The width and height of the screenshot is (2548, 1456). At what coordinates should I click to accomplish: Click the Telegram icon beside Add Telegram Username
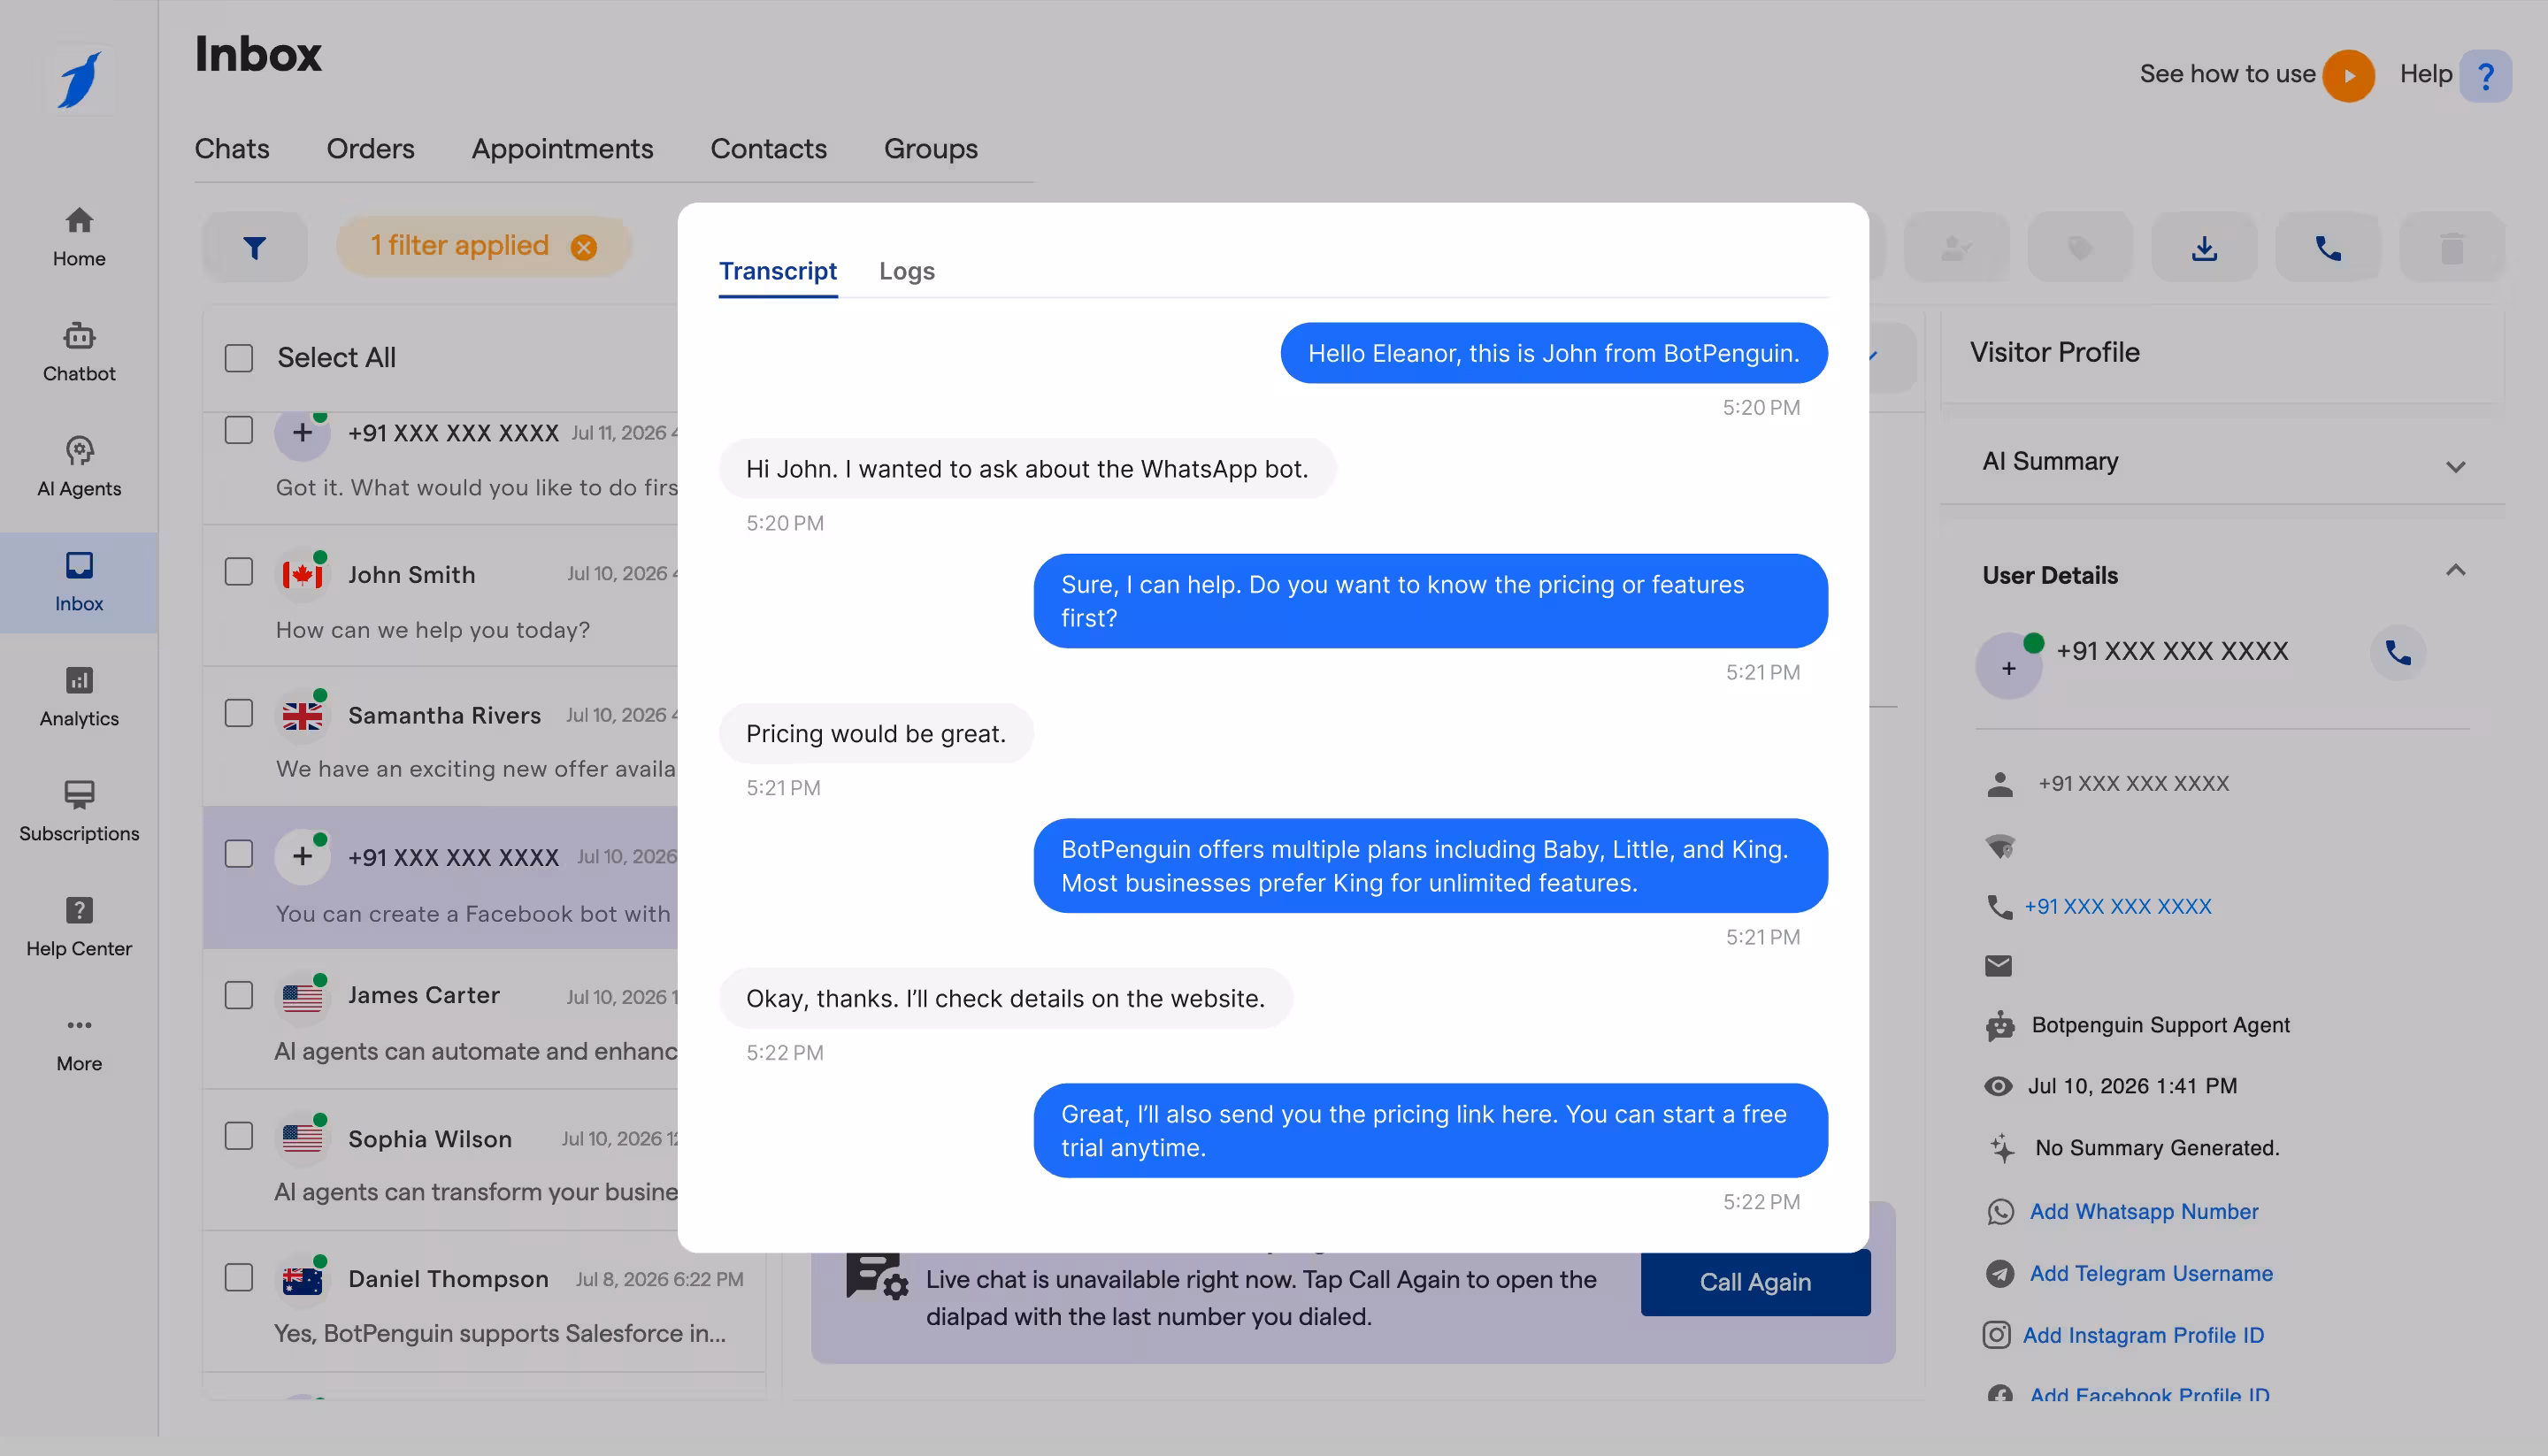(x=2000, y=1274)
